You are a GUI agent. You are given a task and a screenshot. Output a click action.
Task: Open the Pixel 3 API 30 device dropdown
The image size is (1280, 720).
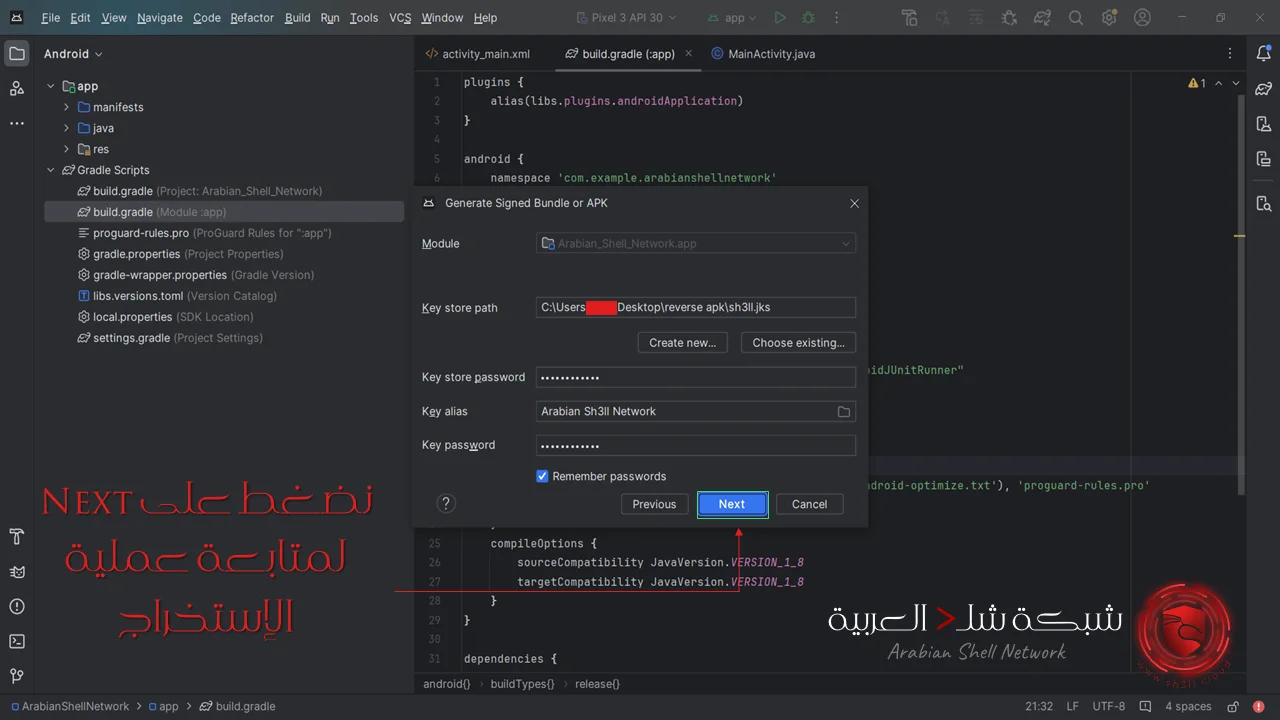[x=627, y=18]
